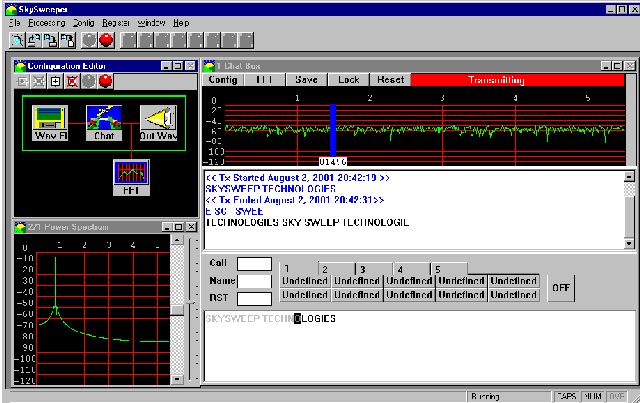Open the Window menu

[151, 23]
